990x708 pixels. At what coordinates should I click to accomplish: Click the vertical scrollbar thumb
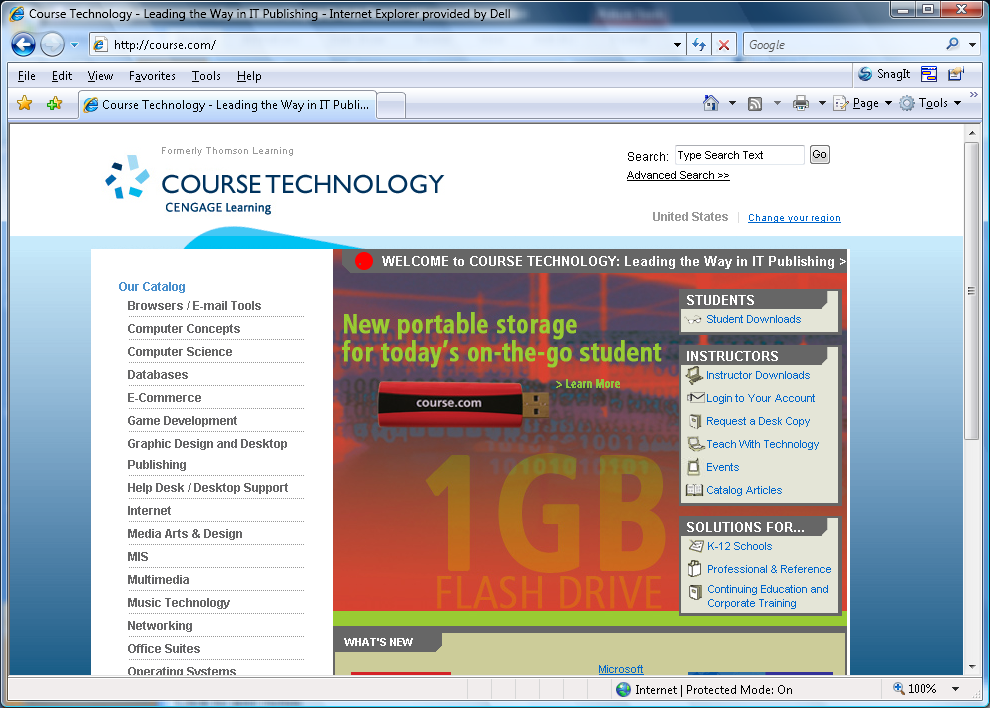[x=971, y=291]
